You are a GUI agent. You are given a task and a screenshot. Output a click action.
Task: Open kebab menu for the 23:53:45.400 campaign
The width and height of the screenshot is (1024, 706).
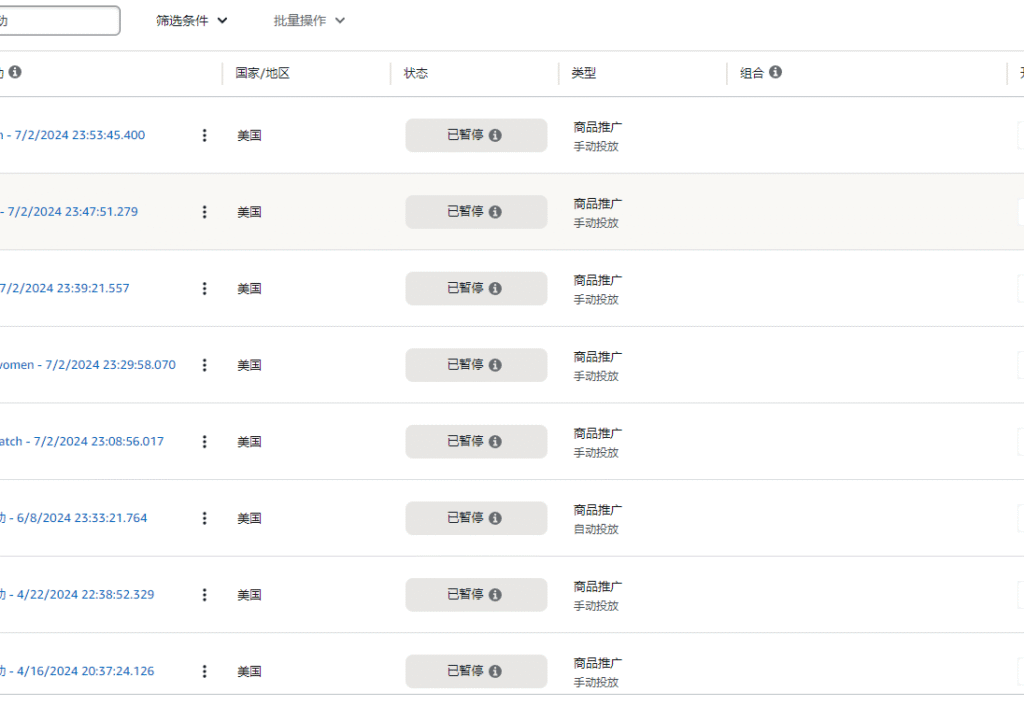[205, 135]
